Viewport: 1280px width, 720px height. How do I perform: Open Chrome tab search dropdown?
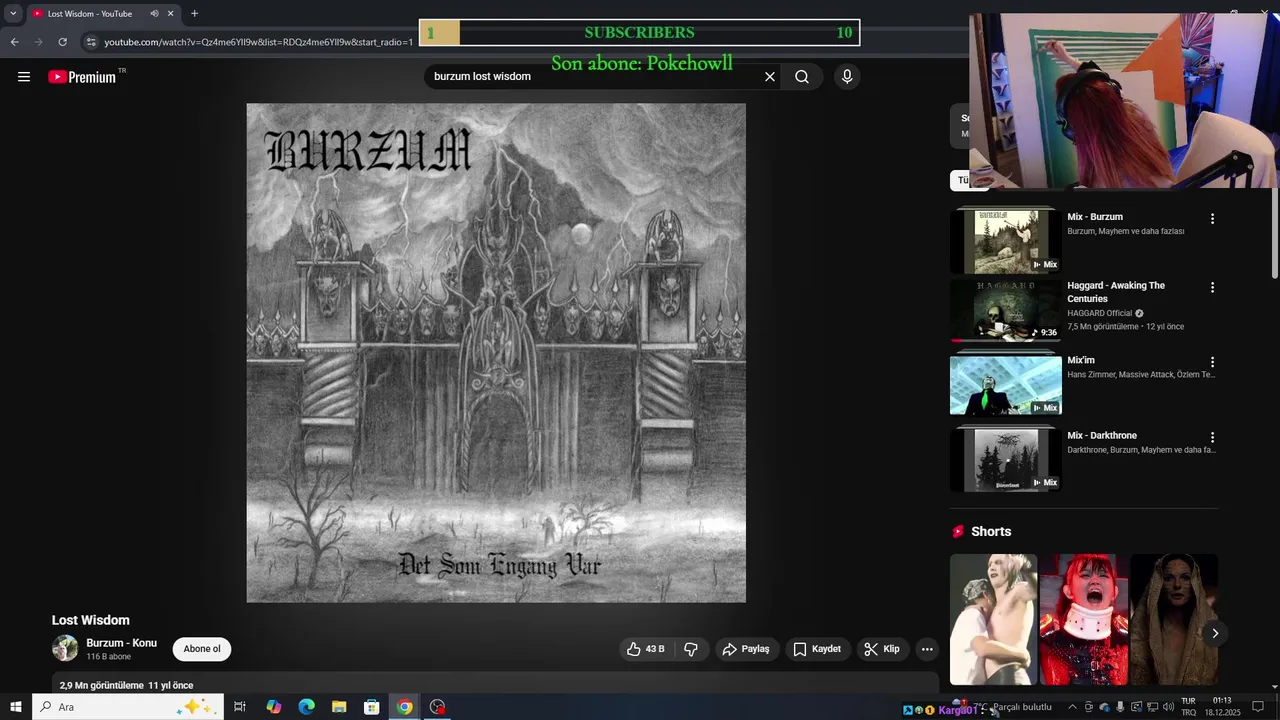point(13,14)
